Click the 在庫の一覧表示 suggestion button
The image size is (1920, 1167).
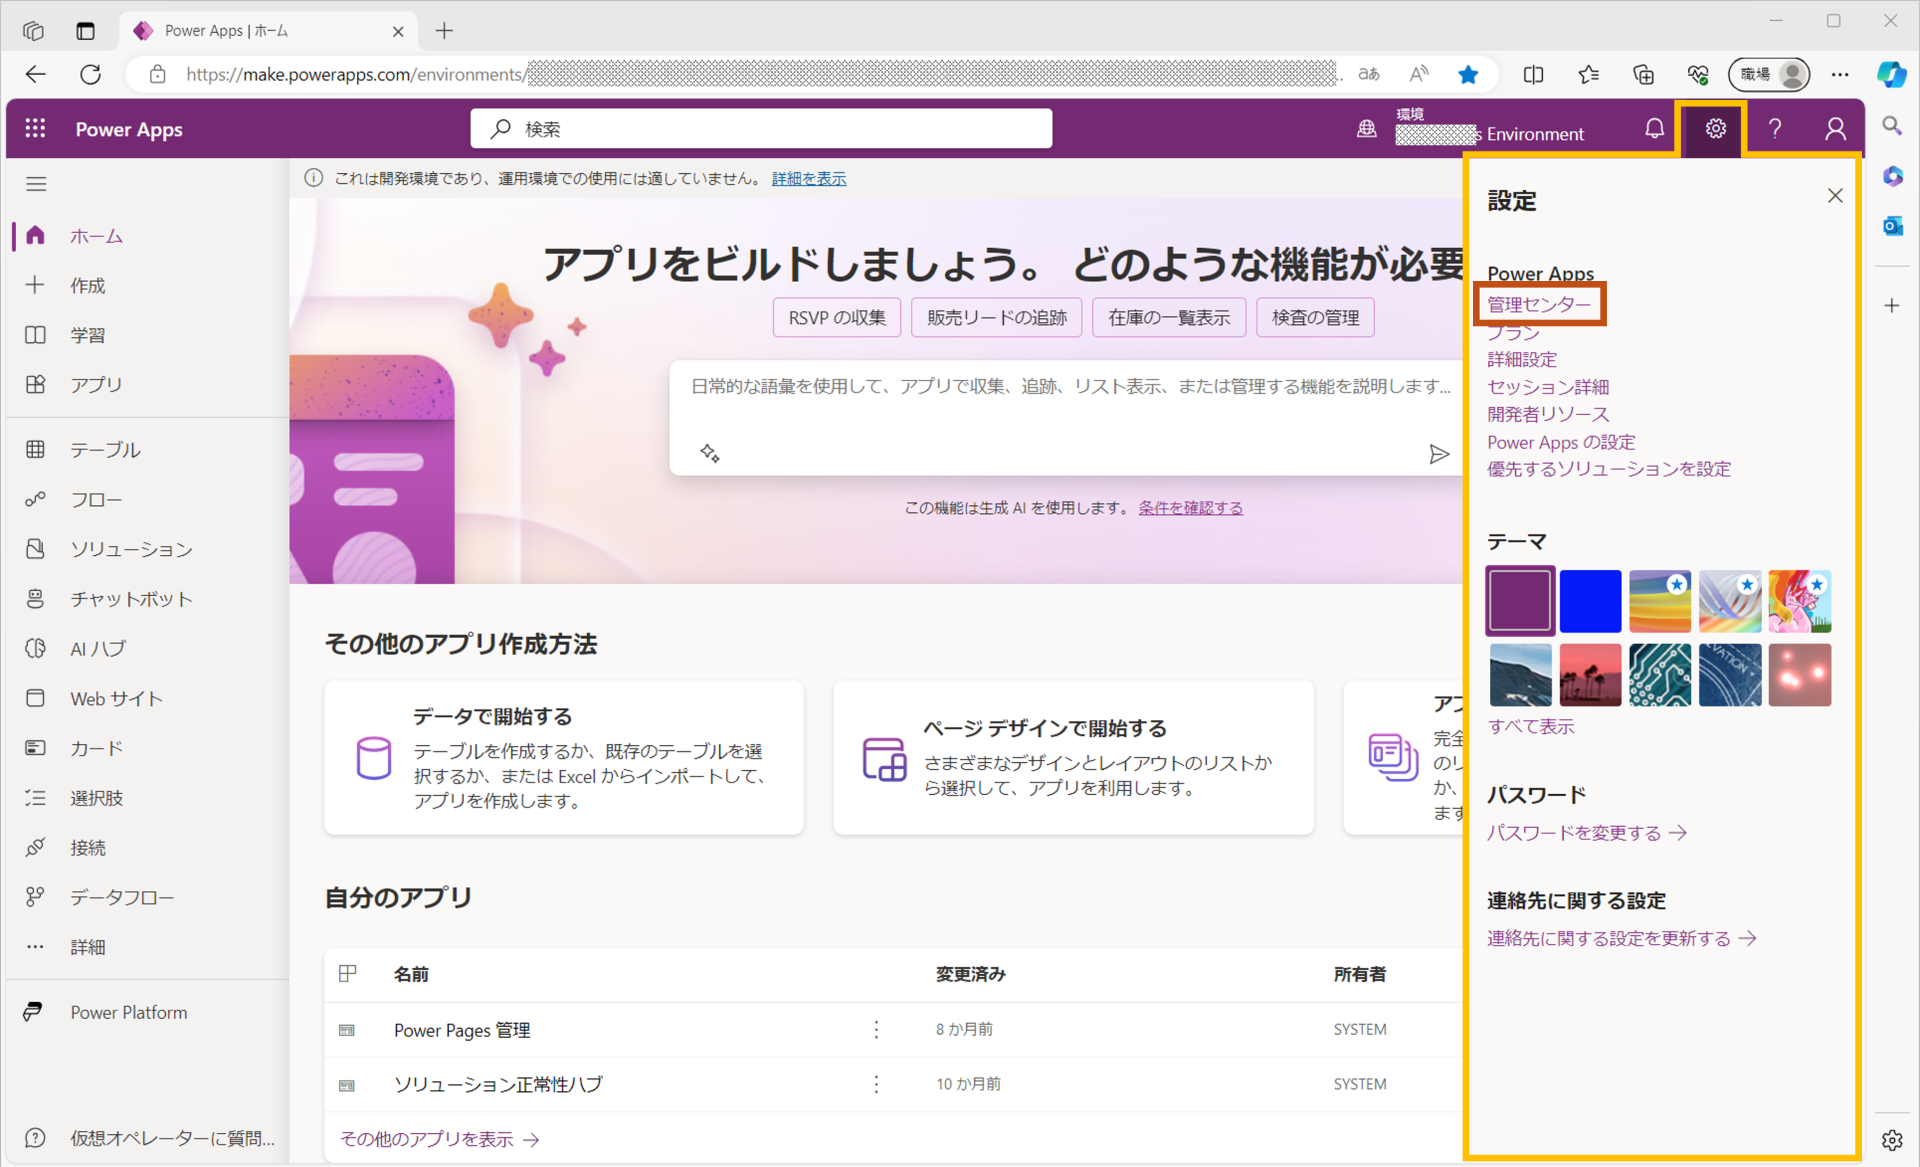click(x=1169, y=318)
